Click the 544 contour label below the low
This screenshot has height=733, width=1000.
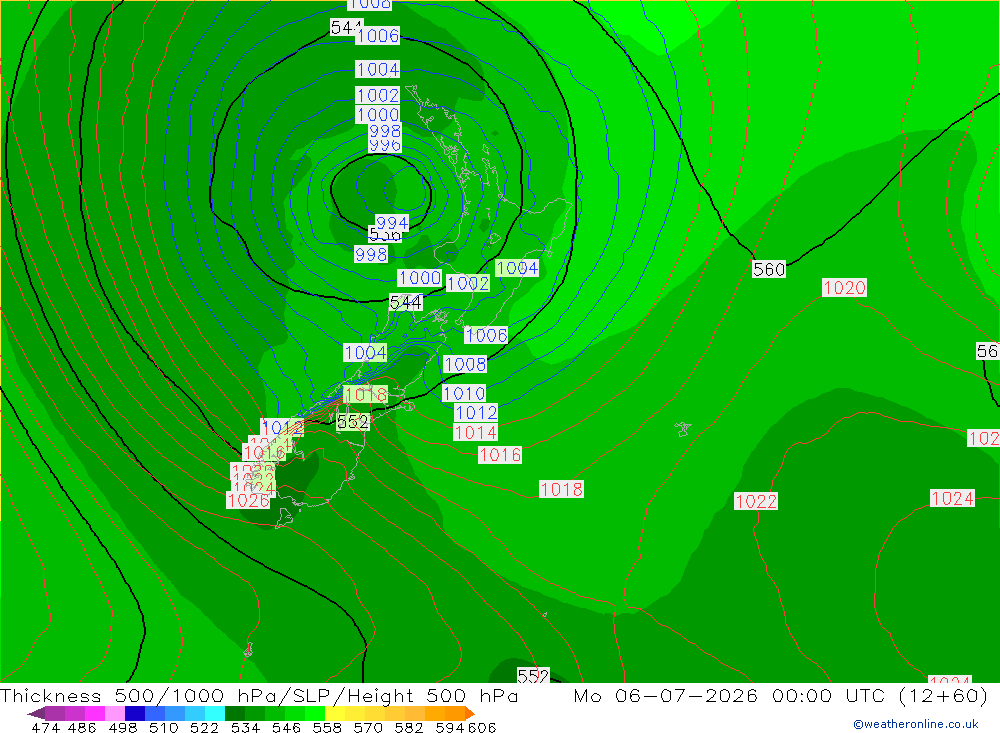[x=406, y=302]
